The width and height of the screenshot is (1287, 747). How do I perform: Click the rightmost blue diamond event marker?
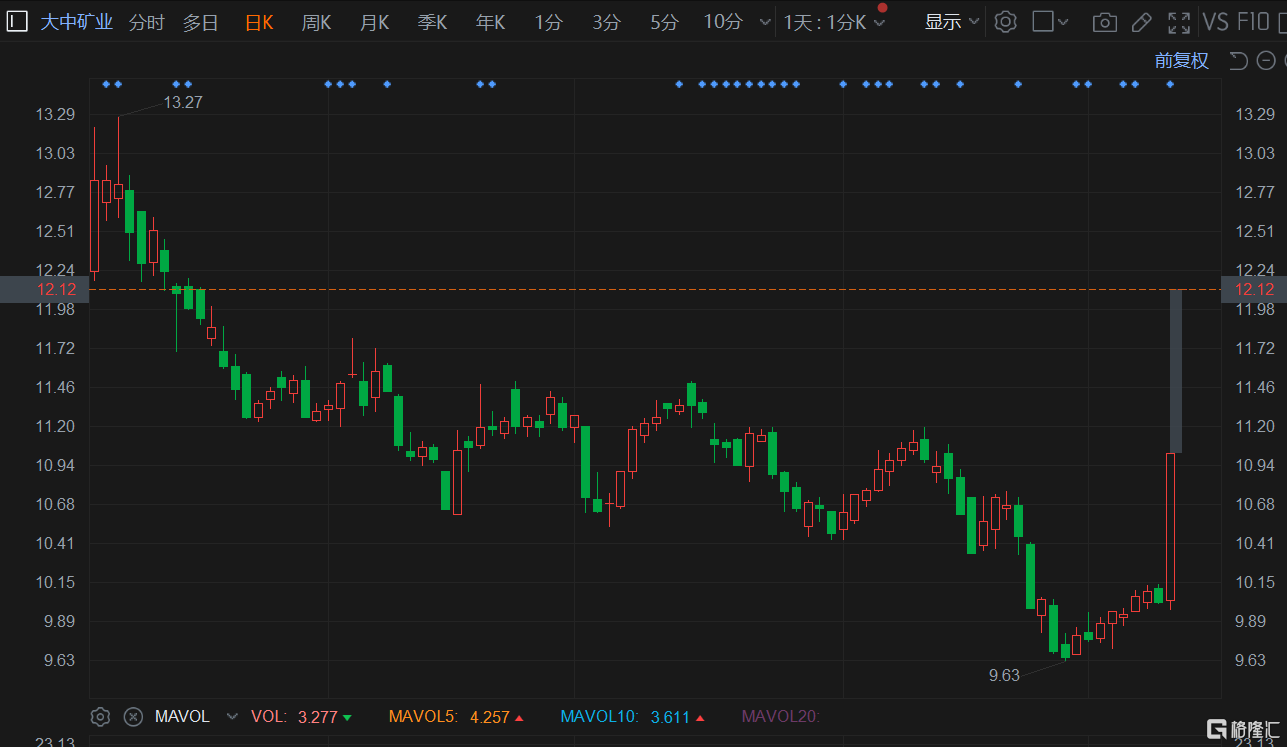pyautogui.click(x=1170, y=84)
